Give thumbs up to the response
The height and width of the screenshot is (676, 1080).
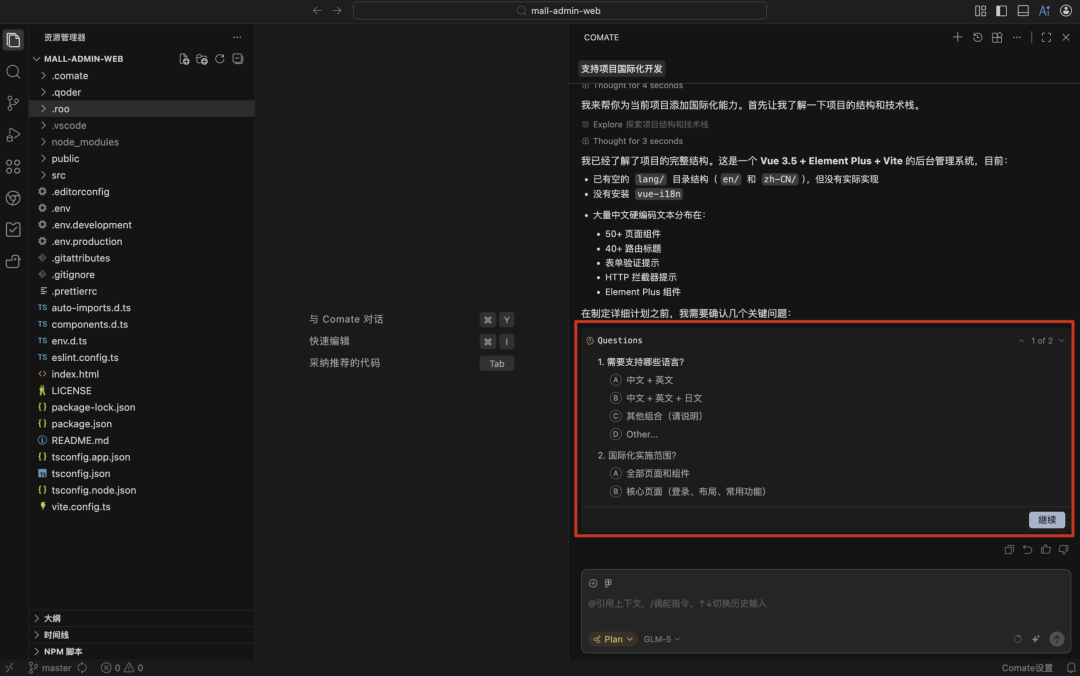click(1046, 549)
